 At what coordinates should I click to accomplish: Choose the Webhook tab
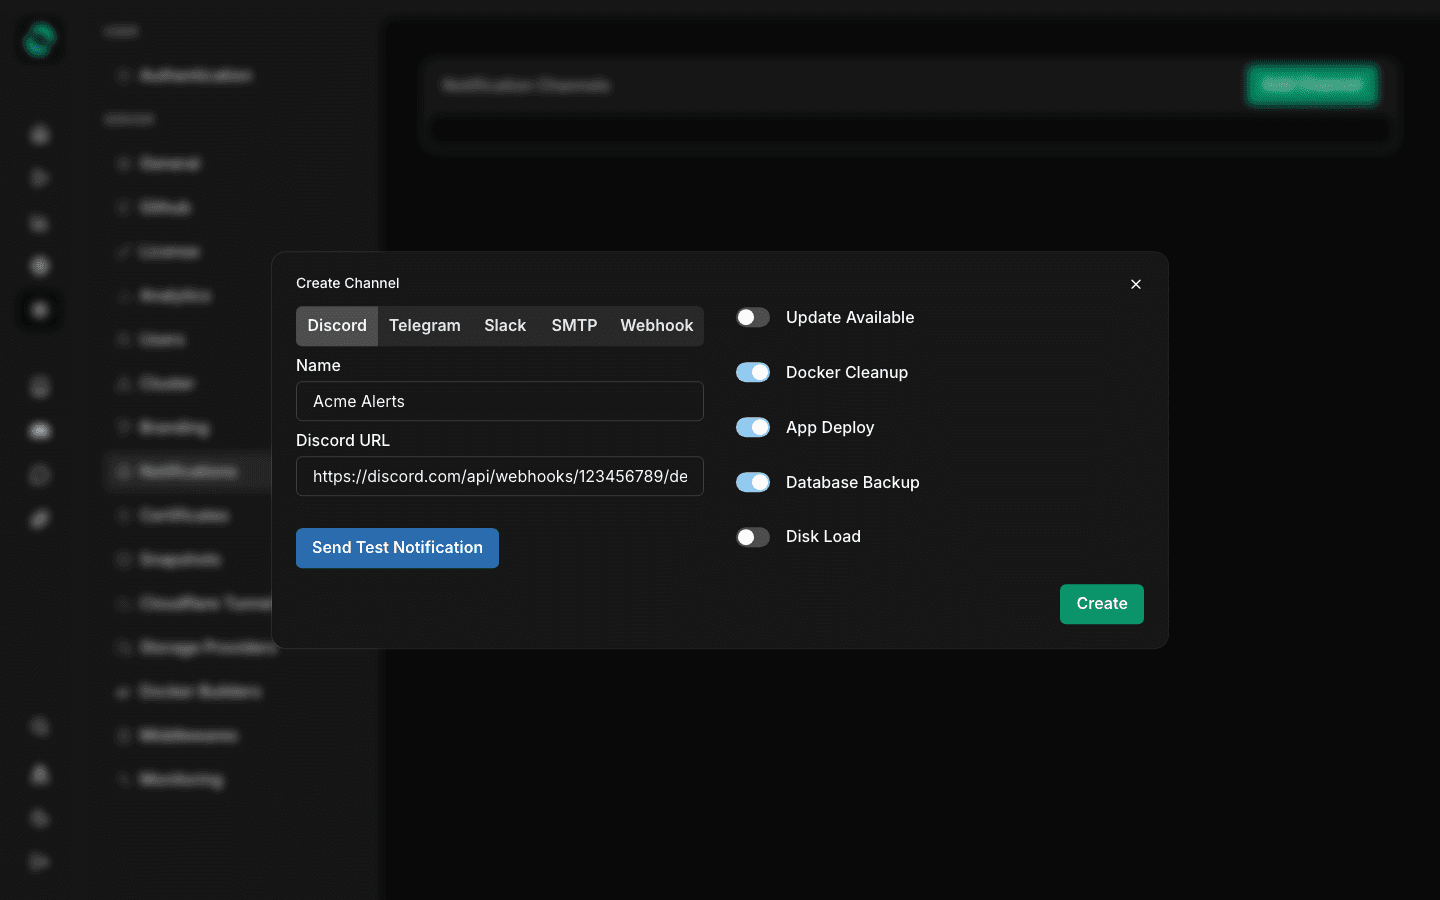click(656, 326)
